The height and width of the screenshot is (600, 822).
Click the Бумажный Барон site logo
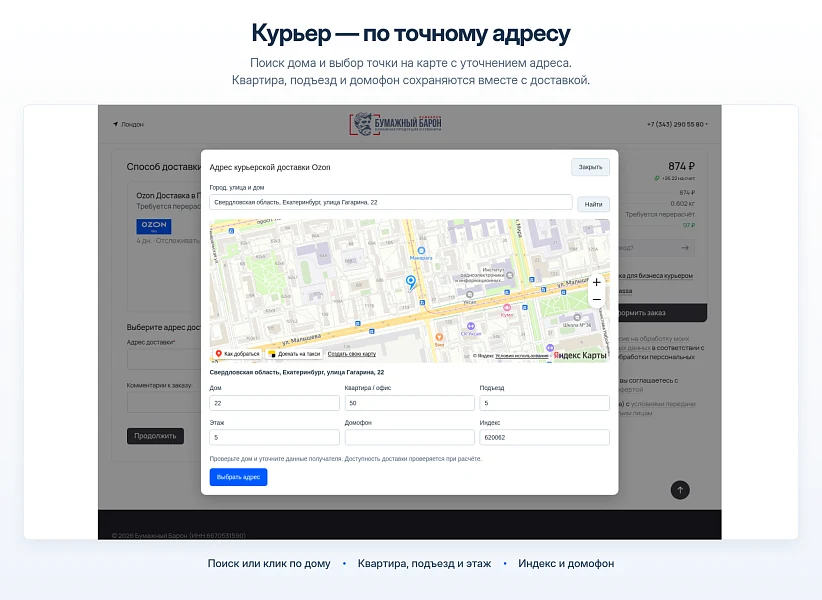tap(396, 124)
